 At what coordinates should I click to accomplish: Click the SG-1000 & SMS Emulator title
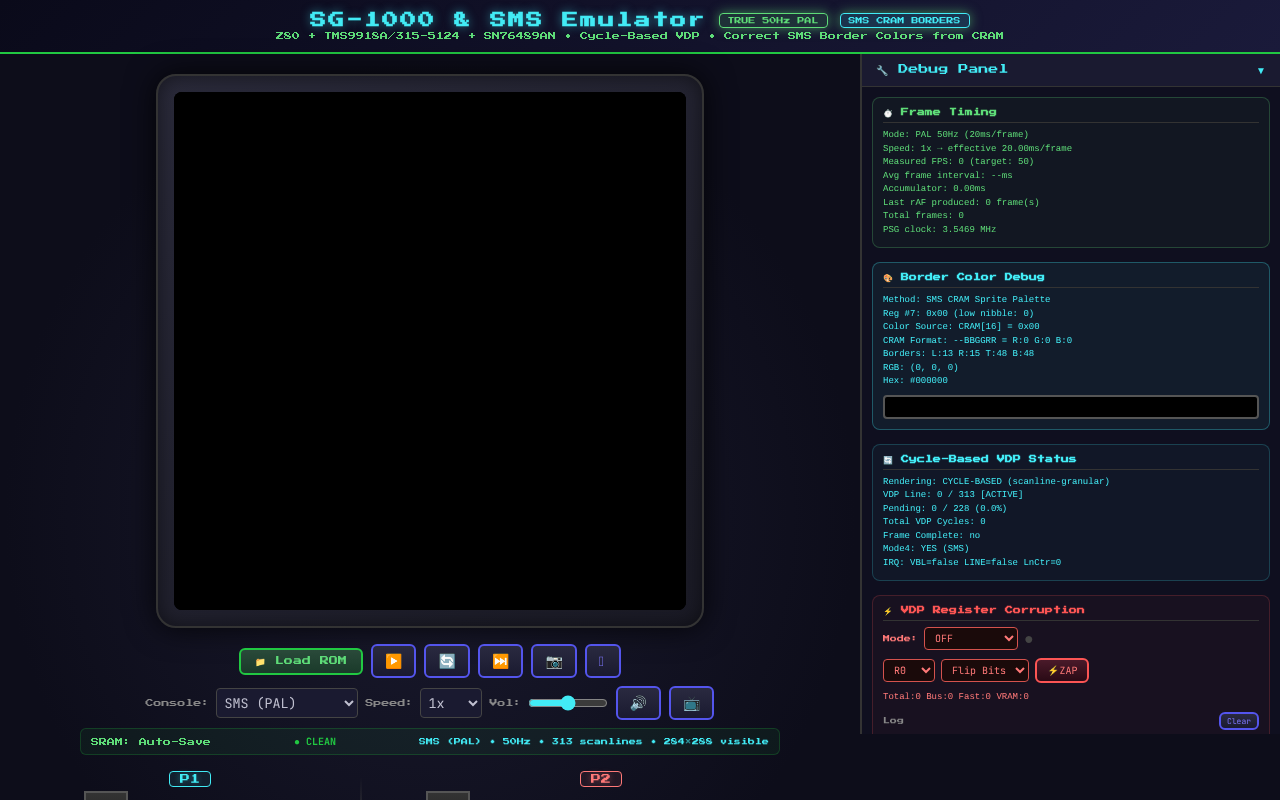pyautogui.click(x=507, y=20)
